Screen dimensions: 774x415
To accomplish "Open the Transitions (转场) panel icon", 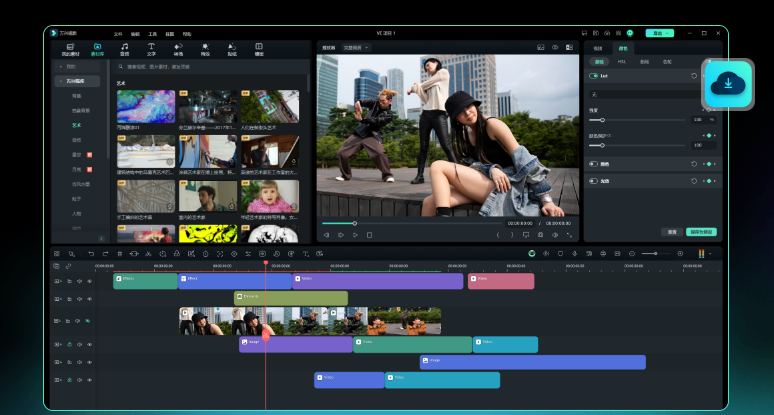I will (178, 47).
